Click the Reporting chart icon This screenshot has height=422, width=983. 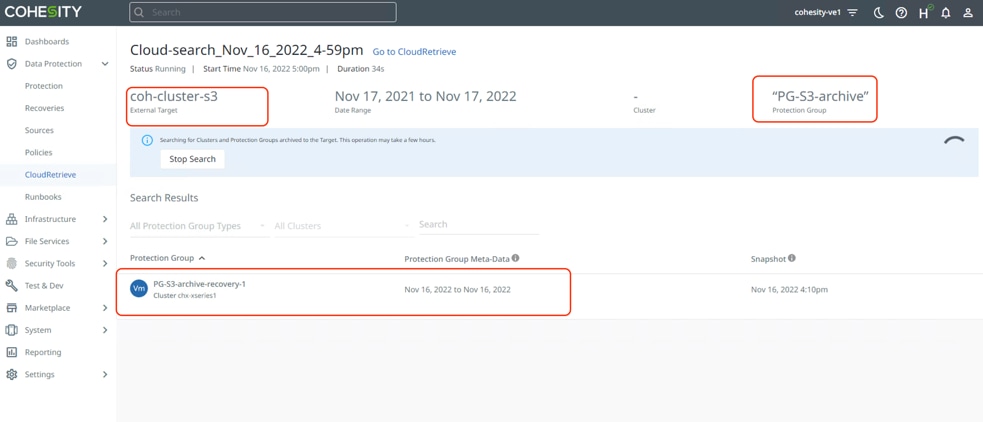(x=11, y=352)
